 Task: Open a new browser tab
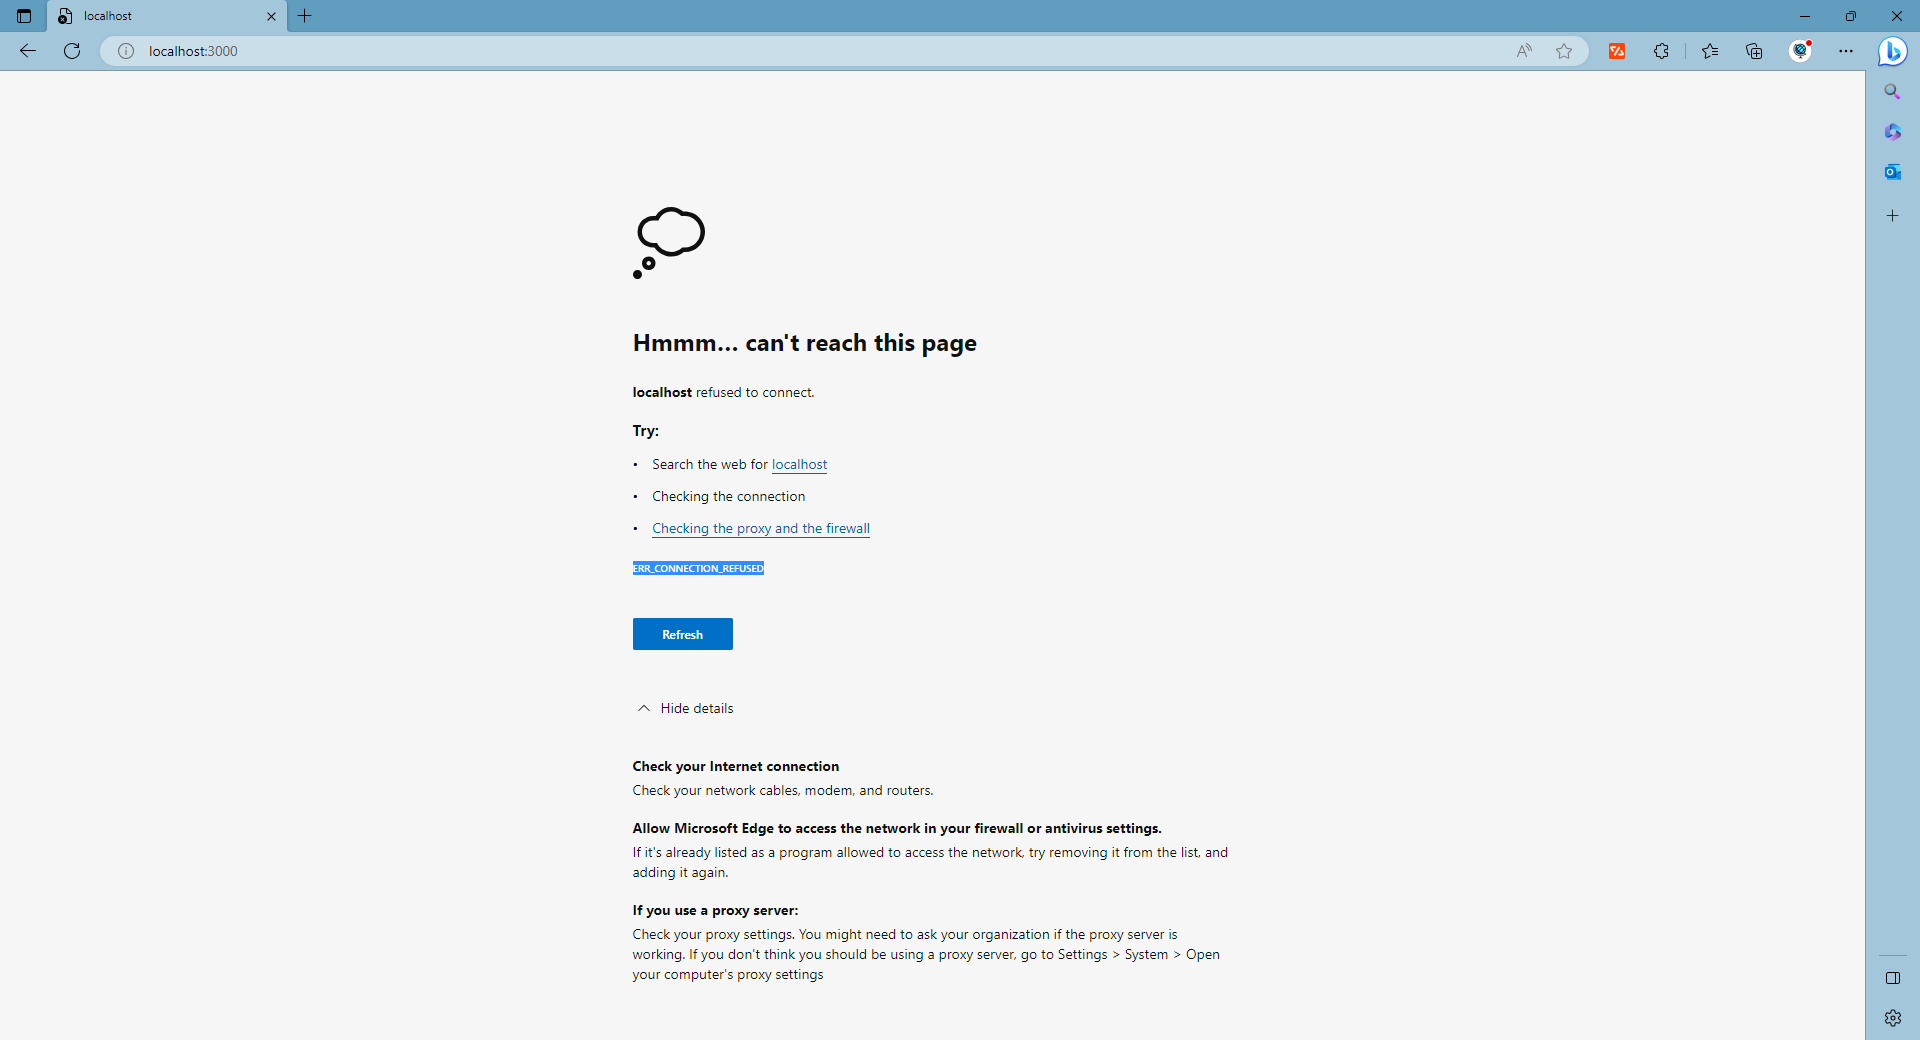(x=305, y=16)
